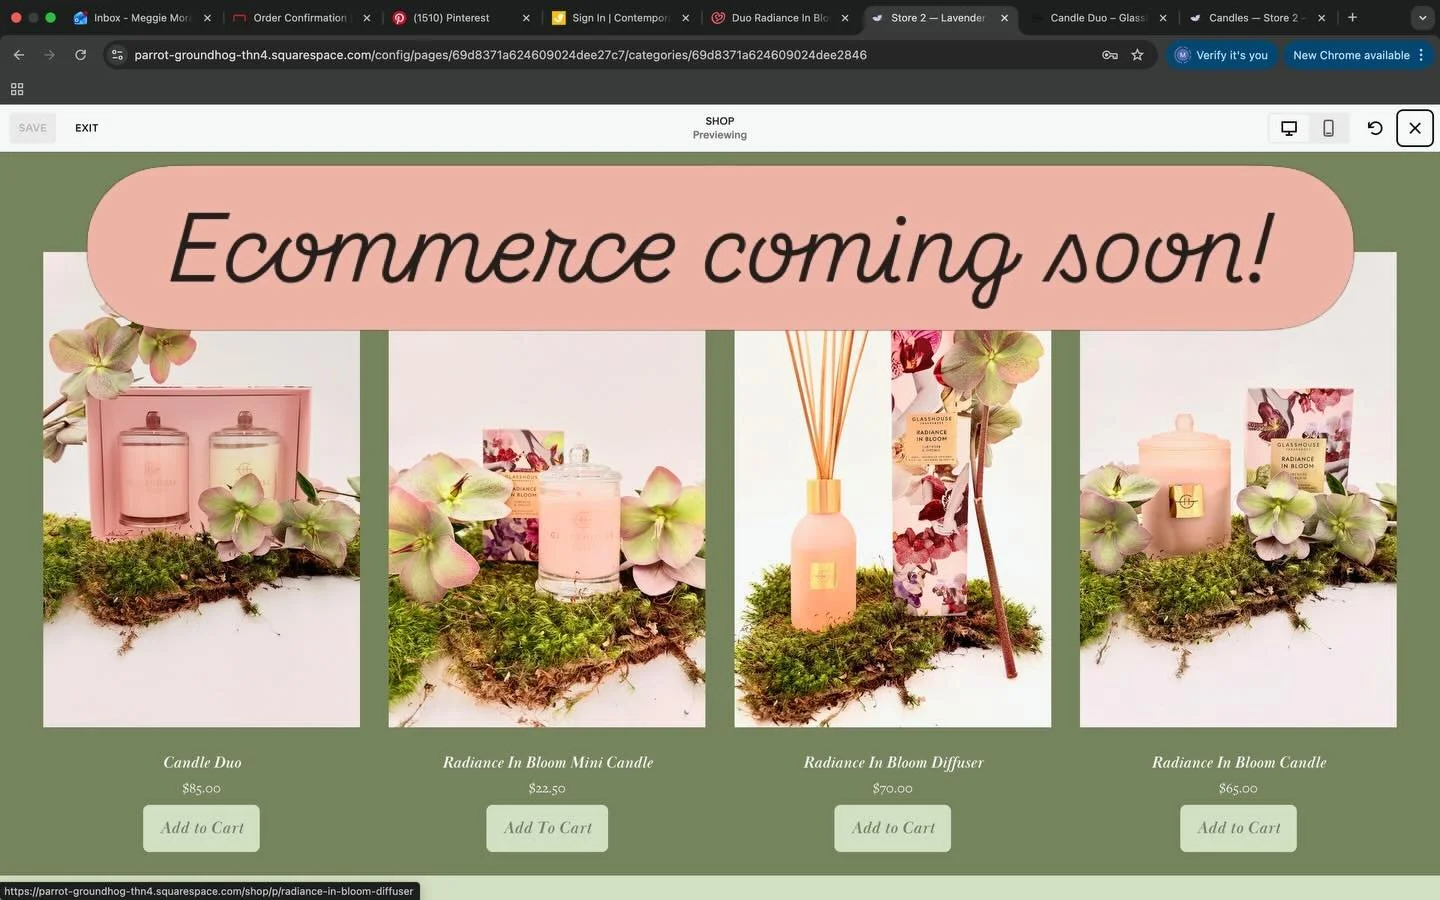1440x900 pixels.
Task: Click Verify it's you in the toolbar
Action: (x=1222, y=55)
